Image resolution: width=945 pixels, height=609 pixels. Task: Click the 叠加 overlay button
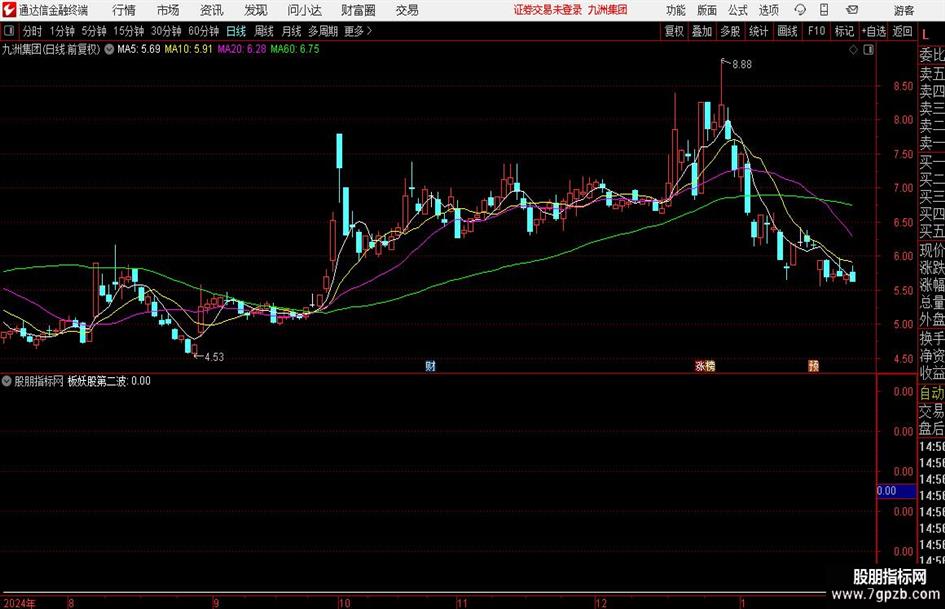(x=702, y=31)
